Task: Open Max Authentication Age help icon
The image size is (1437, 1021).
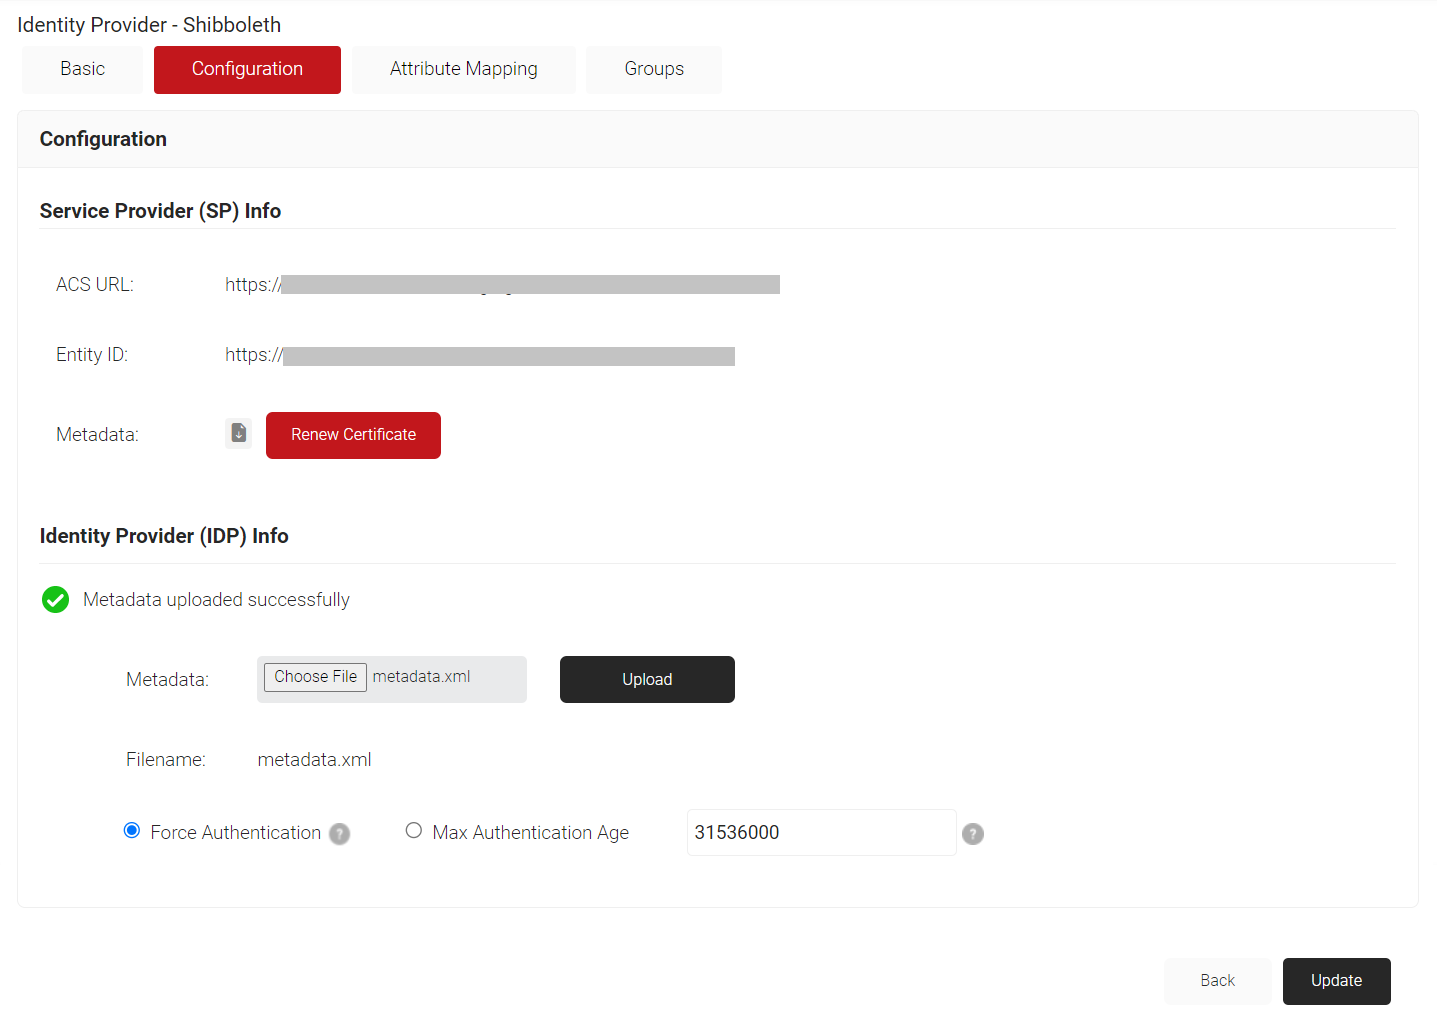Action: pyautogui.click(x=973, y=834)
